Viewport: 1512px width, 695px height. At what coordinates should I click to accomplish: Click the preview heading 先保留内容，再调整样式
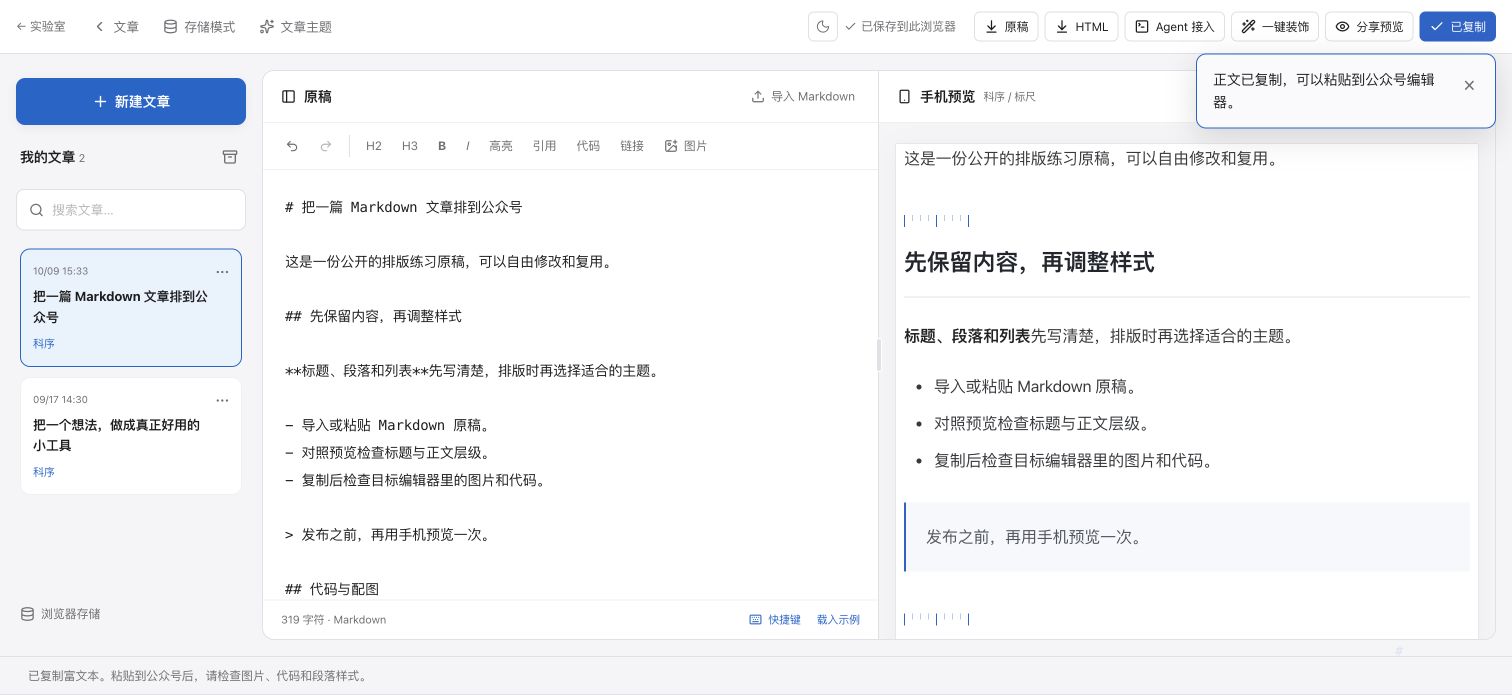pyautogui.click(x=1029, y=262)
